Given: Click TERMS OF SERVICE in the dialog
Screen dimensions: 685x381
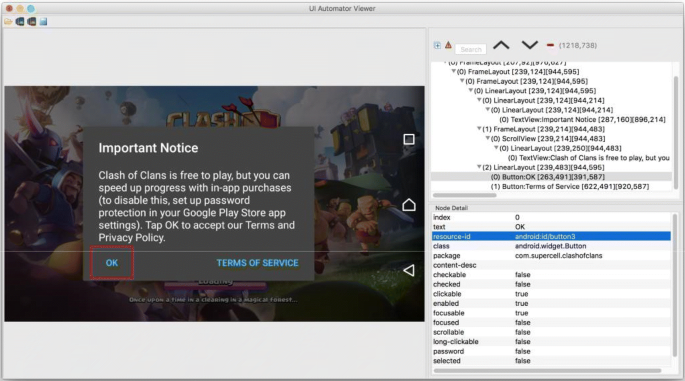Looking at the screenshot, I should (257, 263).
